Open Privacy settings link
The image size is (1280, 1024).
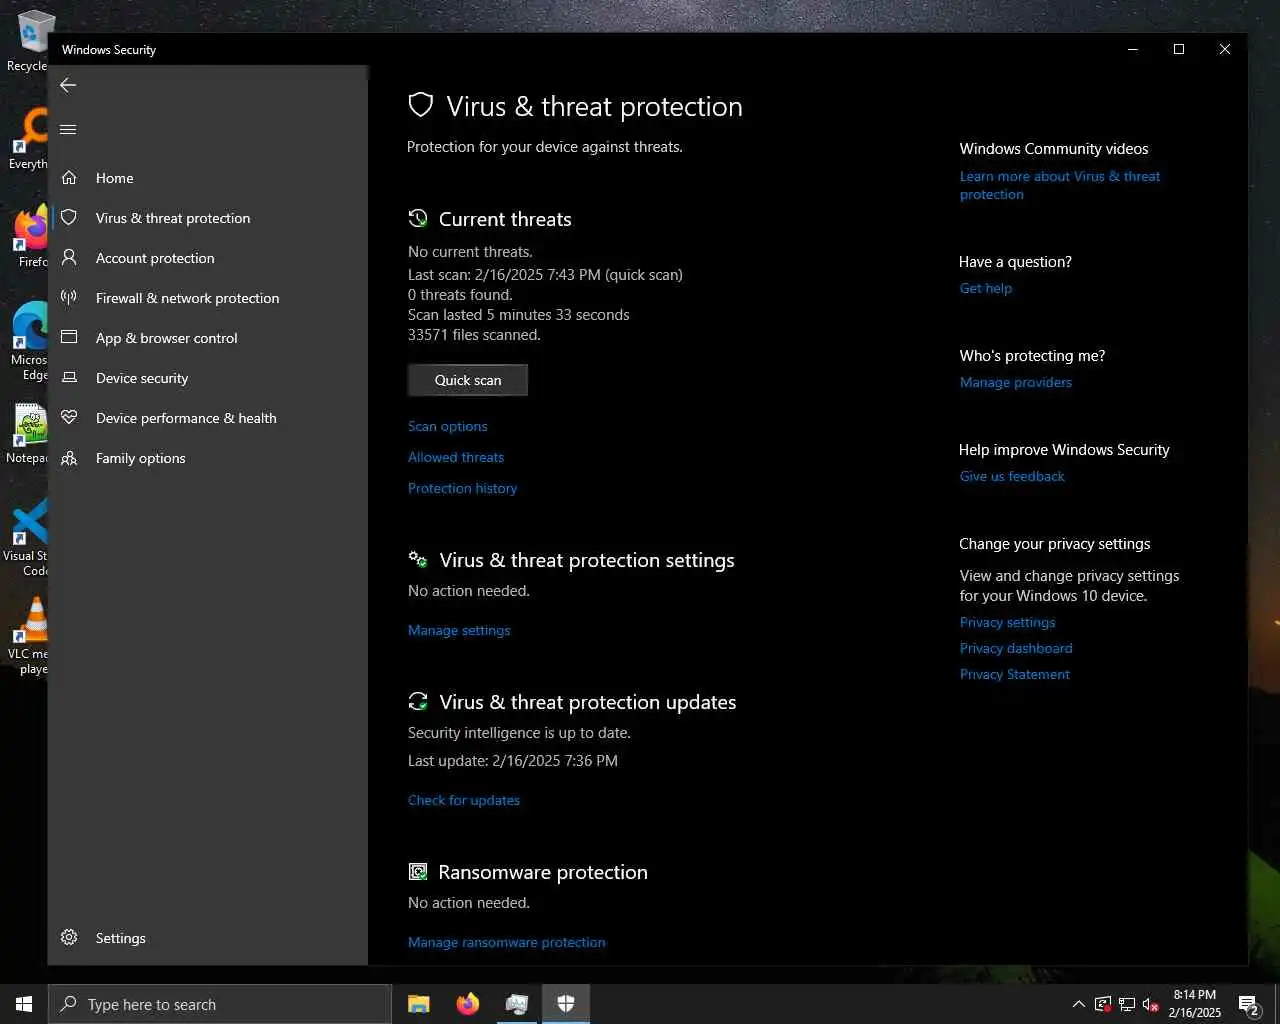(x=1007, y=622)
